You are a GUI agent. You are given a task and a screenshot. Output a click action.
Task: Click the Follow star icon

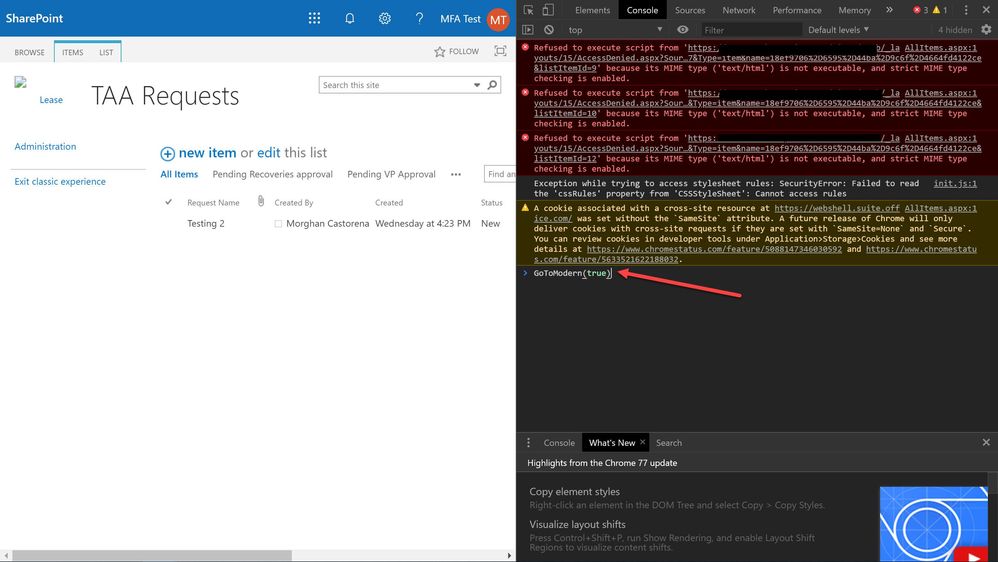click(x=439, y=52)
